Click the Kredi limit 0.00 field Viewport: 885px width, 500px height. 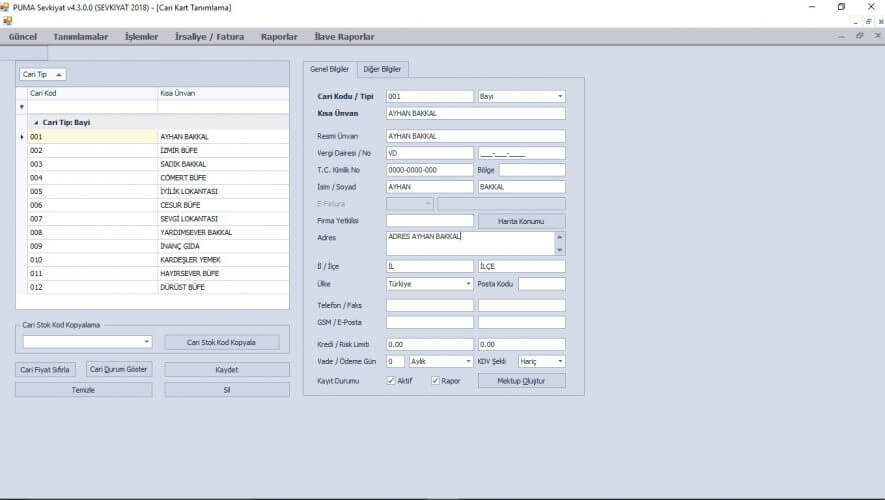click(x=430, y=344)
